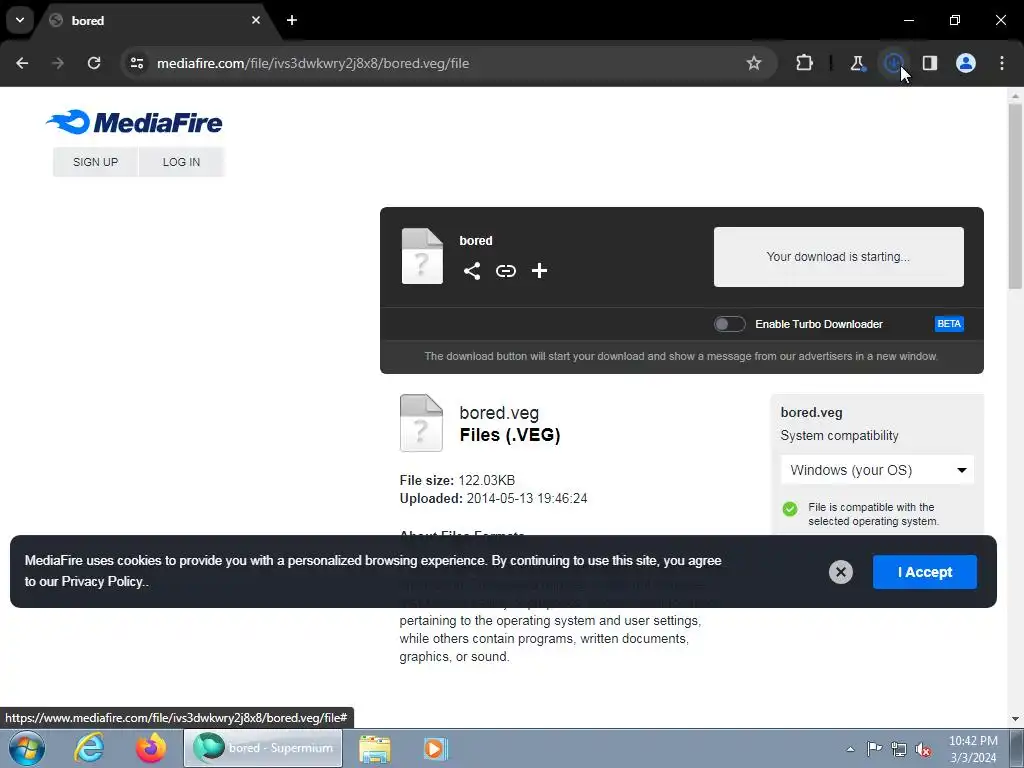Click the 'Files (.VEG)' heading
This screenshot has width=1024, height=768.
(509, 435)
